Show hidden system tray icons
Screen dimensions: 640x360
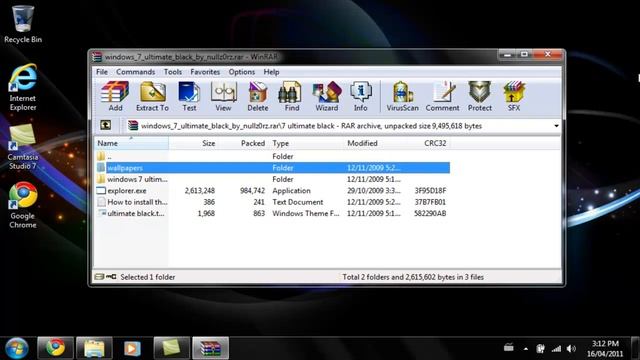coord(526,349)
